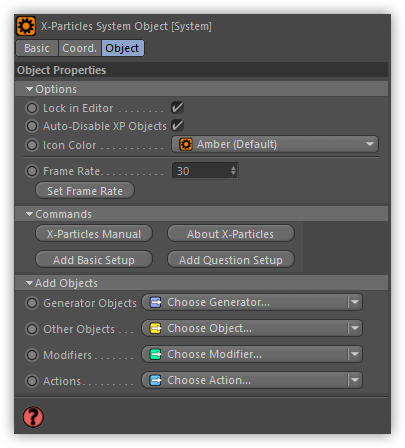Click the yellow Choose Object icon

(x=155, y=328)
